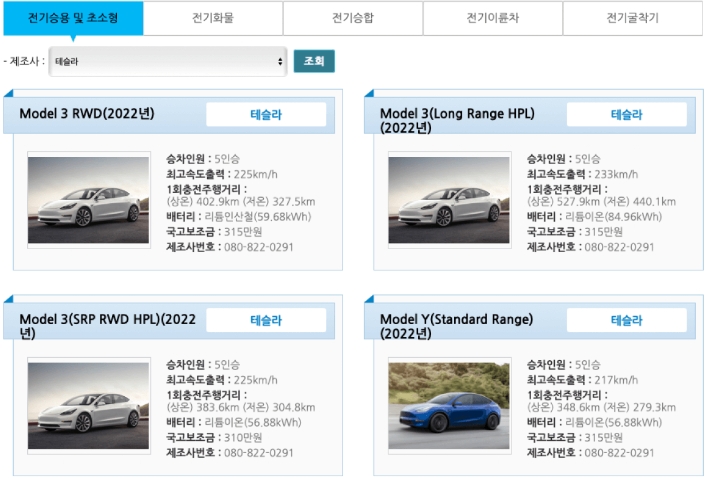Open the Model 3 SRP RWD HPL car image
This screenshot has height=478, width=707.
point(89,405)
